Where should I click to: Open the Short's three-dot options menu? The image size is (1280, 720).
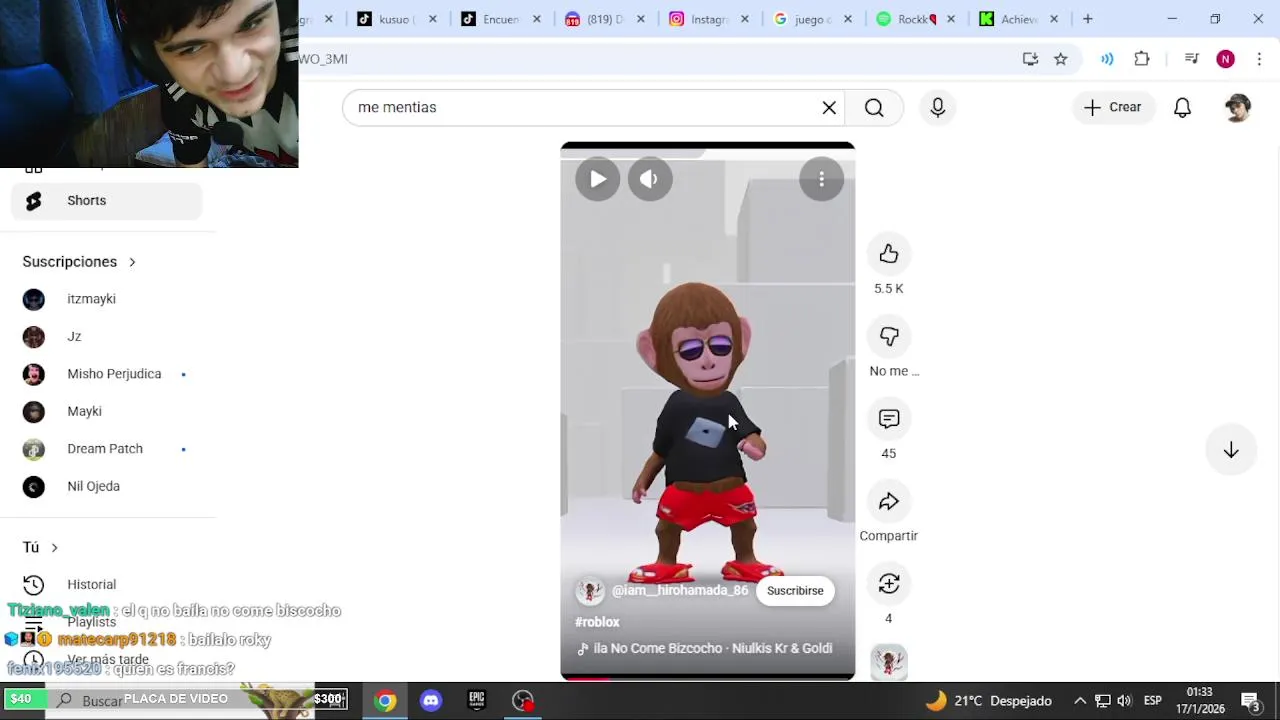pos(821,179)
